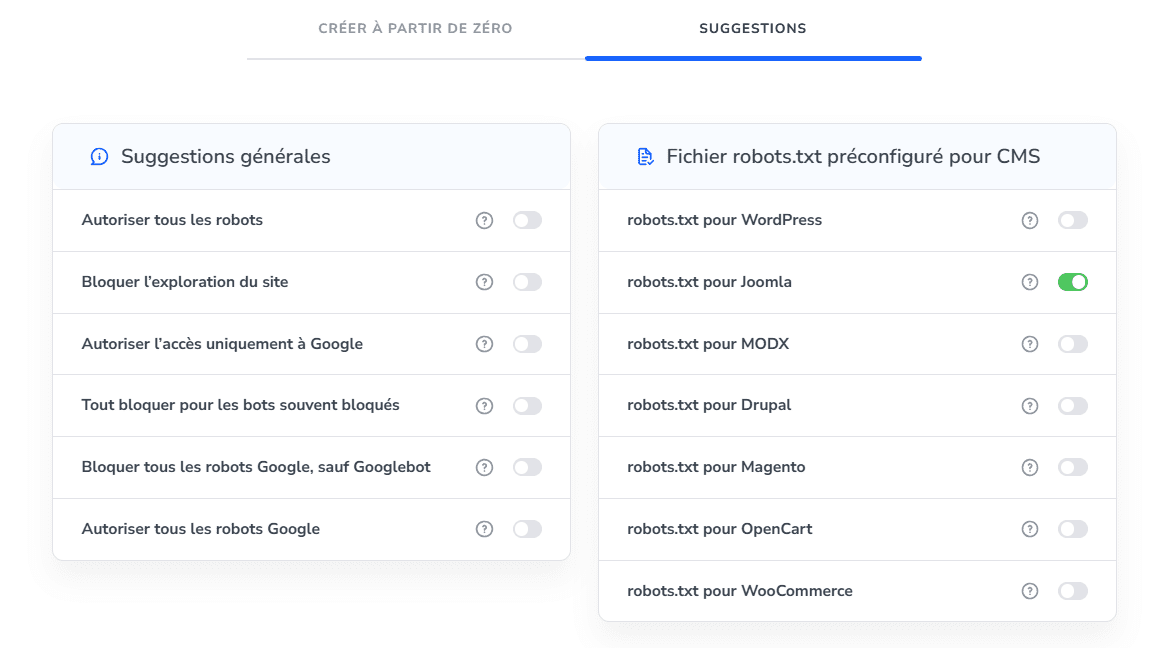1170x648 pixels.
Task: Open help icon for Bloquer l'exploration du site
Action: [484, 282]
